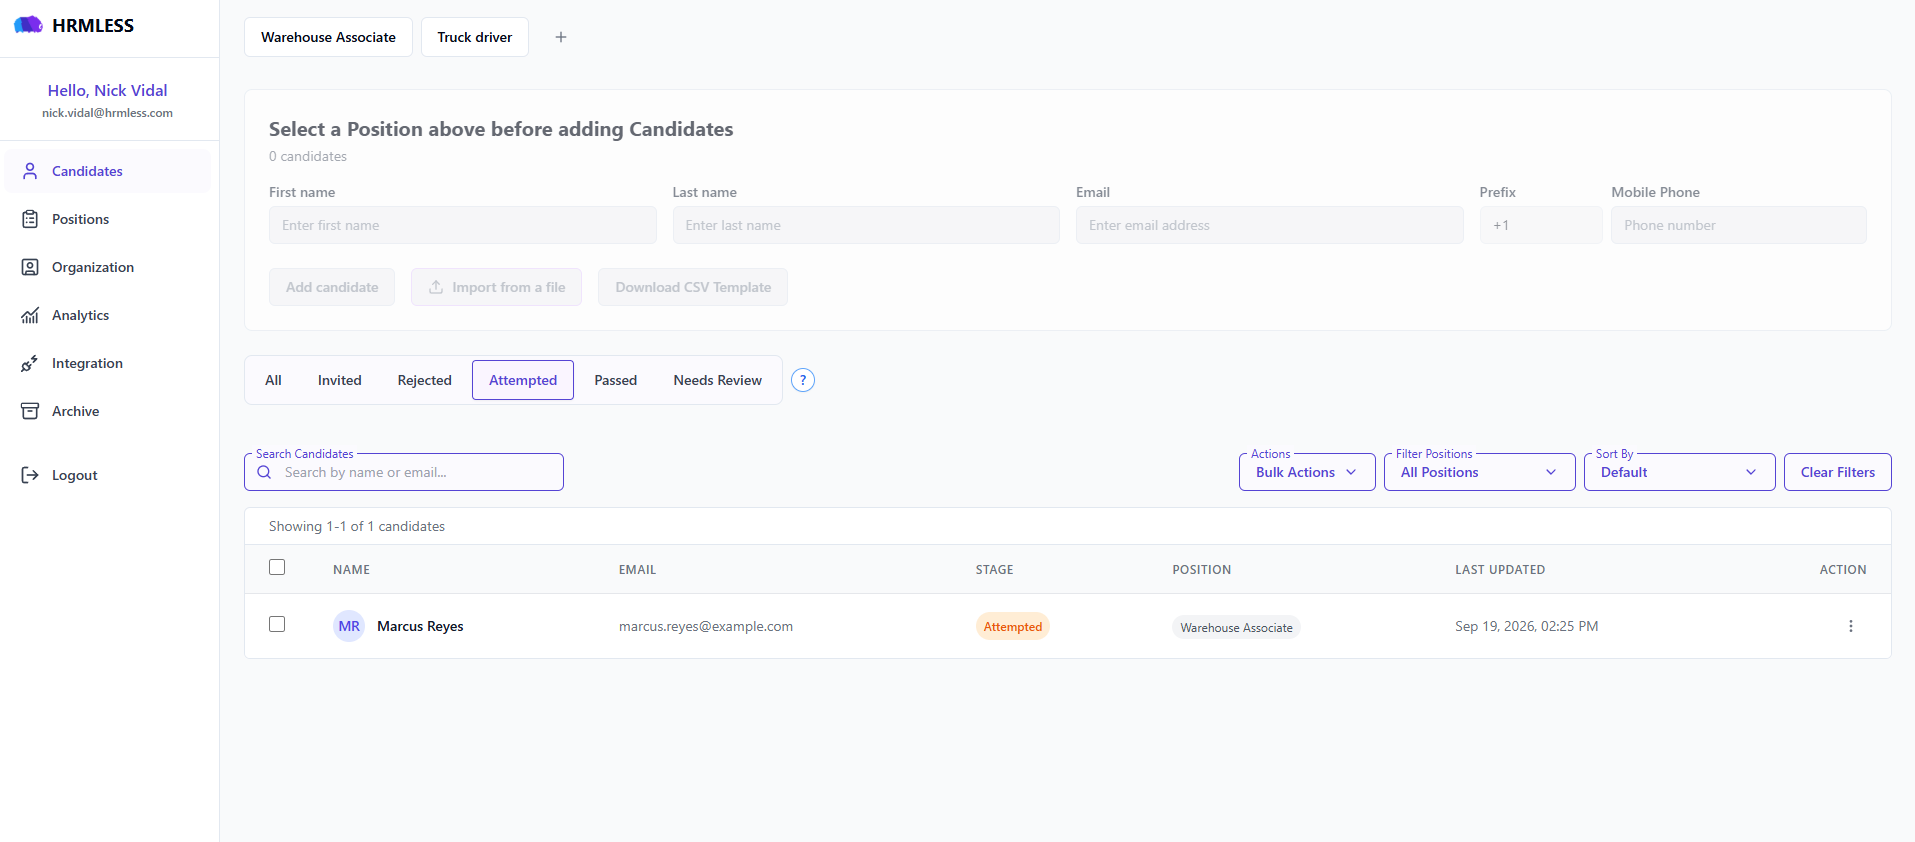Show All candidates stage tab
The width and height of the screenshot is (1915, 842).
[x=273, y=380]
